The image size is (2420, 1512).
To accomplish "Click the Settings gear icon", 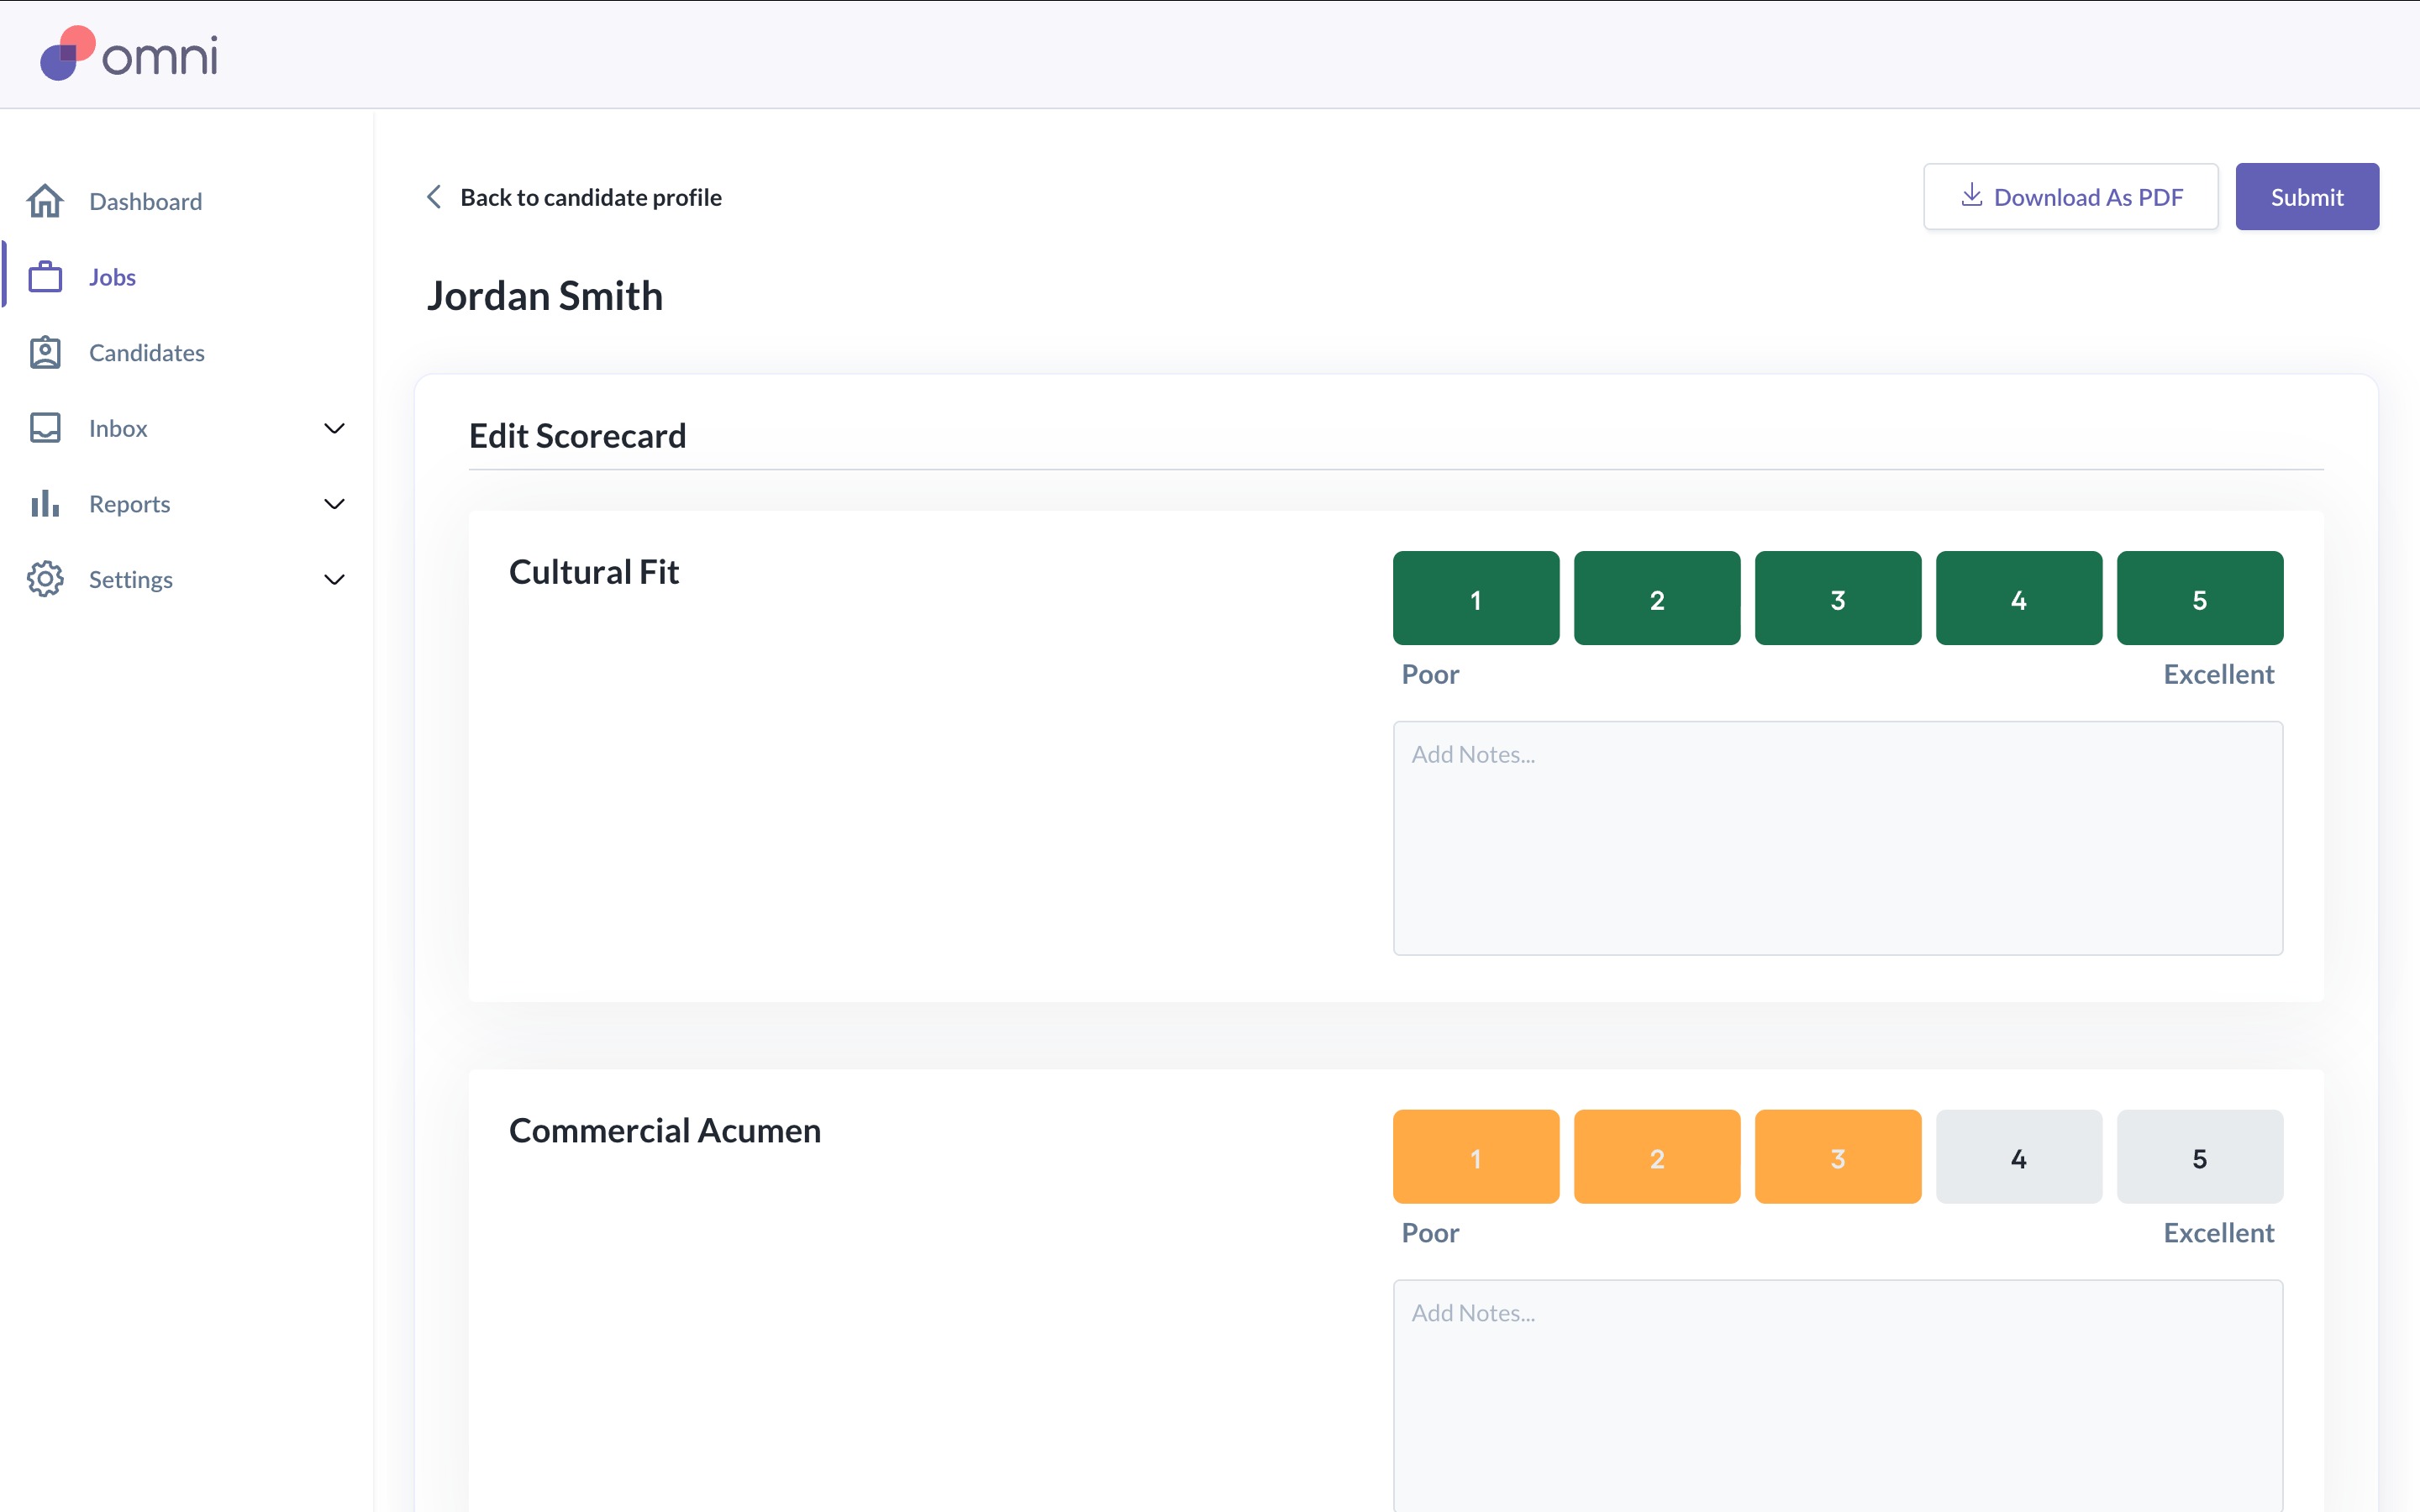I will tap(45, 579).
